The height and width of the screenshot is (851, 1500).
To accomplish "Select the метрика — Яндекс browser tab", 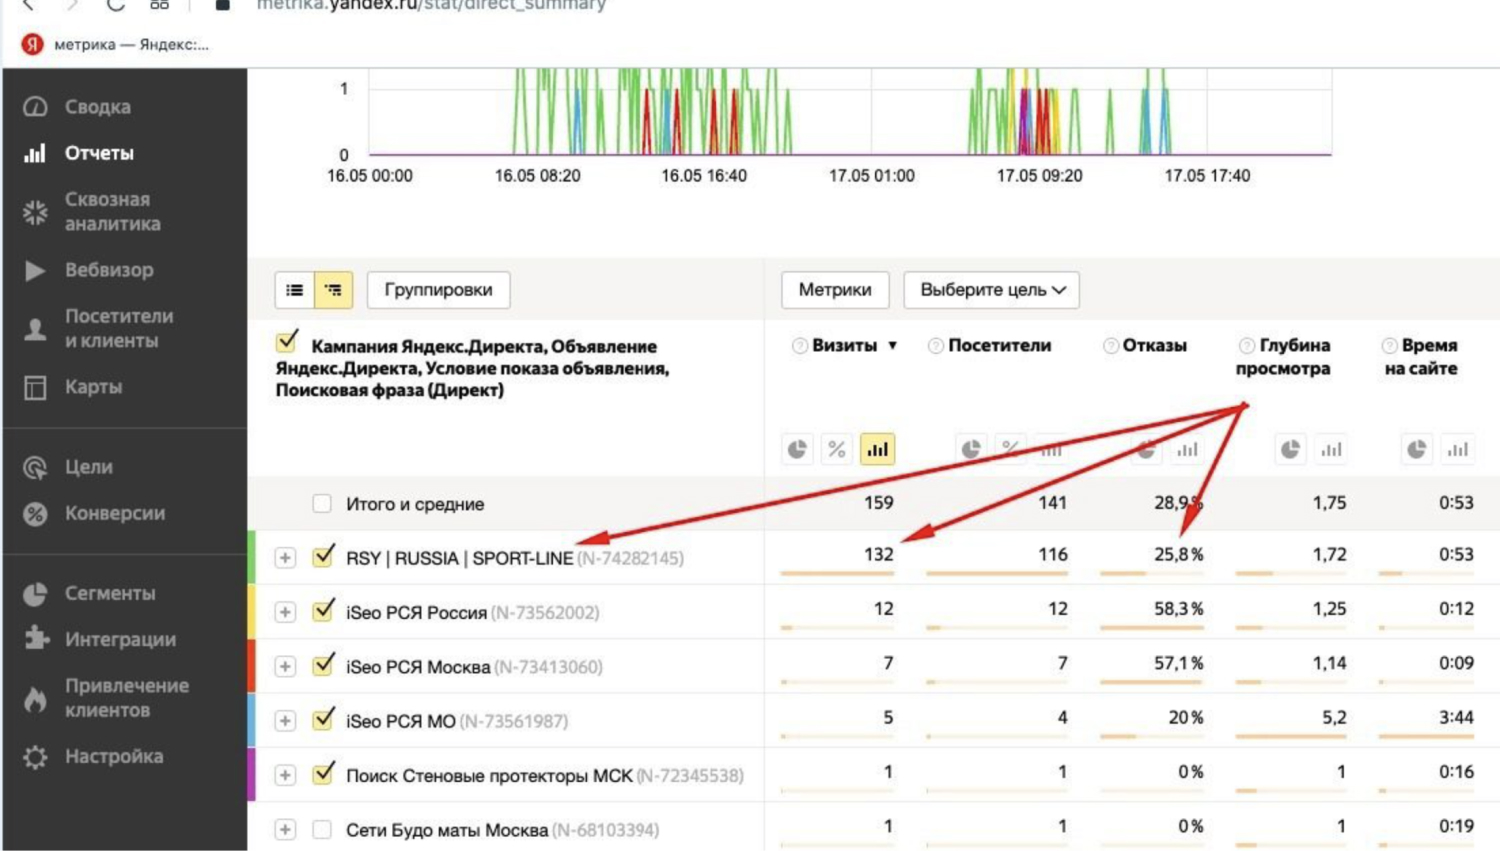I will tap(115, 44).
